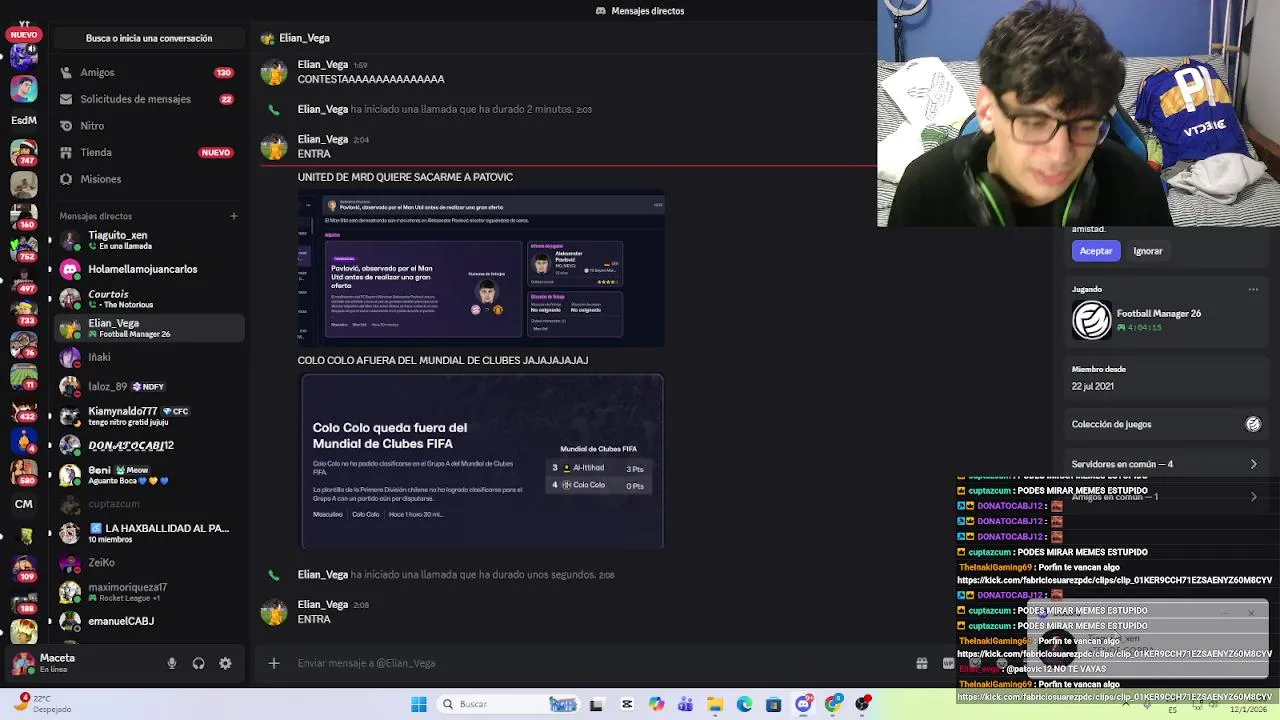1280x720 pixels.
Task: Open Microsoft Edge from the taskbar
Action: (744, 704)
